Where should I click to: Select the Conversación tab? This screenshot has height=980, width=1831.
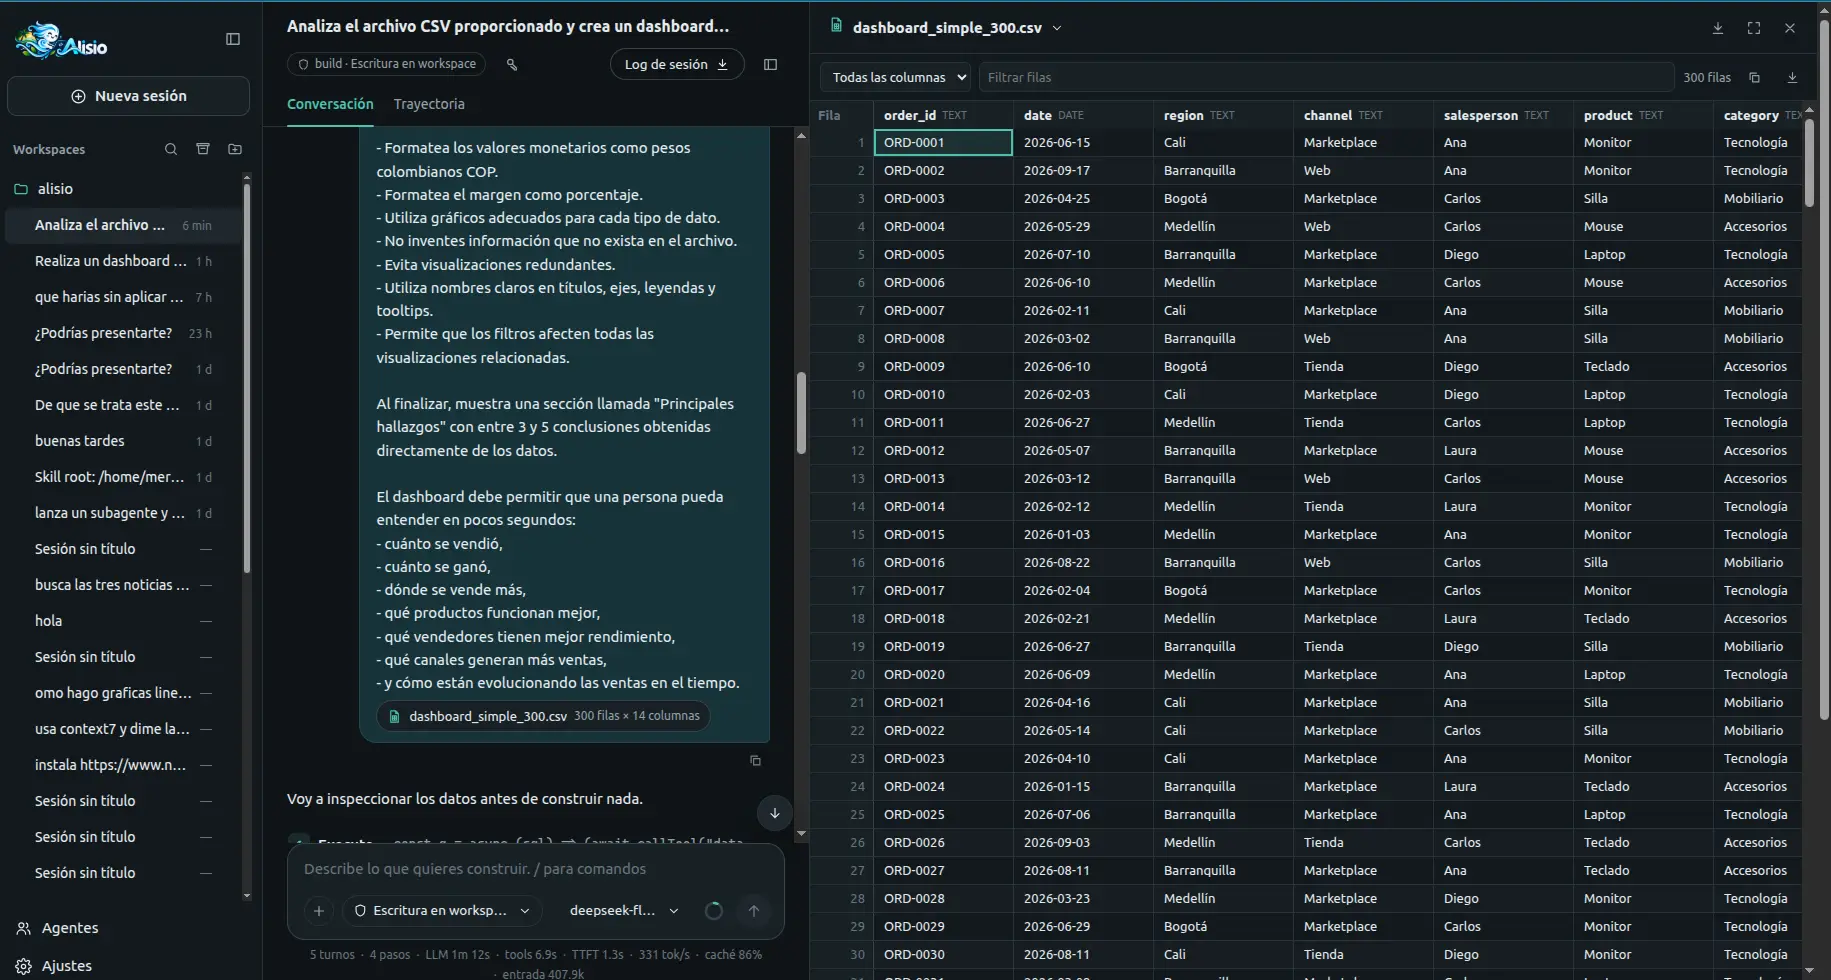point(330,104)
